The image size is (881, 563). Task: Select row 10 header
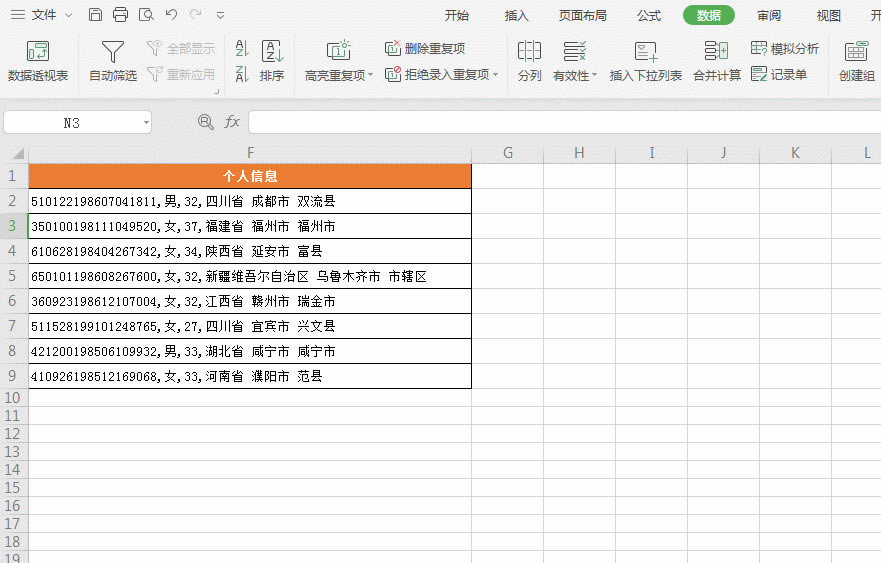[13, 397]
